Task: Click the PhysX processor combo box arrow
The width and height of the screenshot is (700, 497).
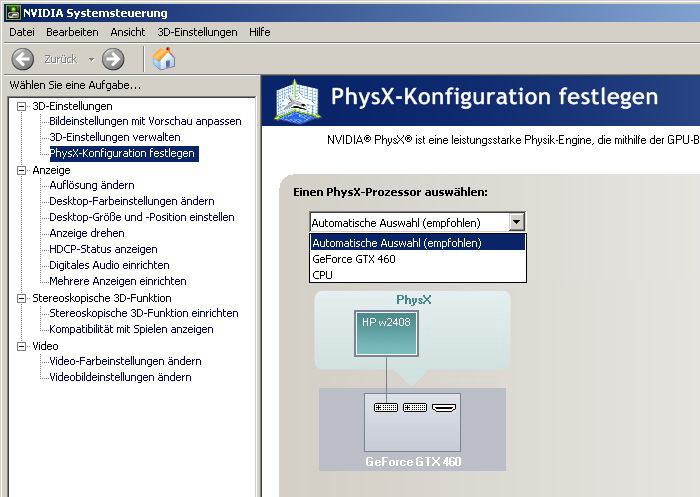Action: coord(517,221)
